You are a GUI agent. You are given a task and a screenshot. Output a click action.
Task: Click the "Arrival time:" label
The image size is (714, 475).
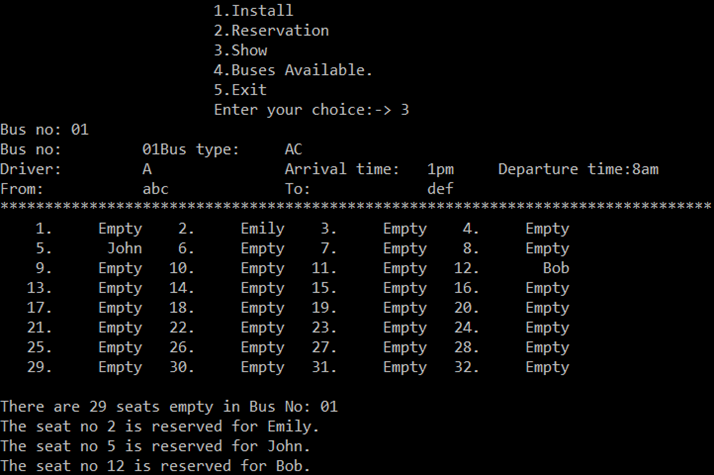(342, 169)
